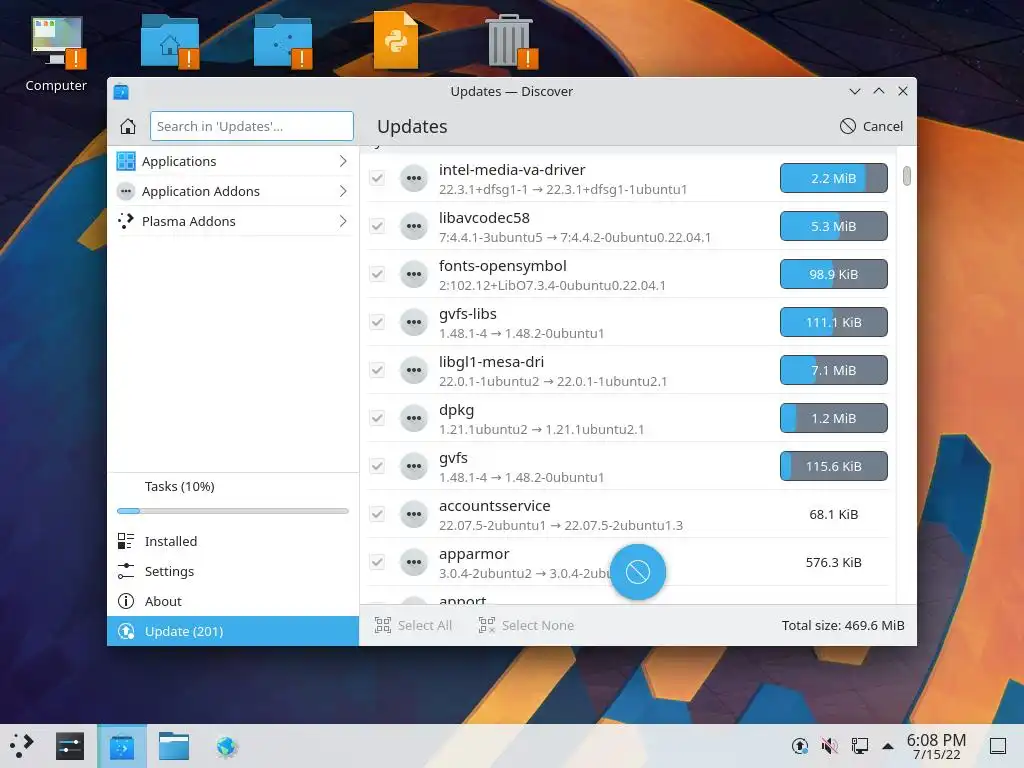Go to Discover home via house icon
Screen dimensions: 1024x768
click(x=128, y=126)
